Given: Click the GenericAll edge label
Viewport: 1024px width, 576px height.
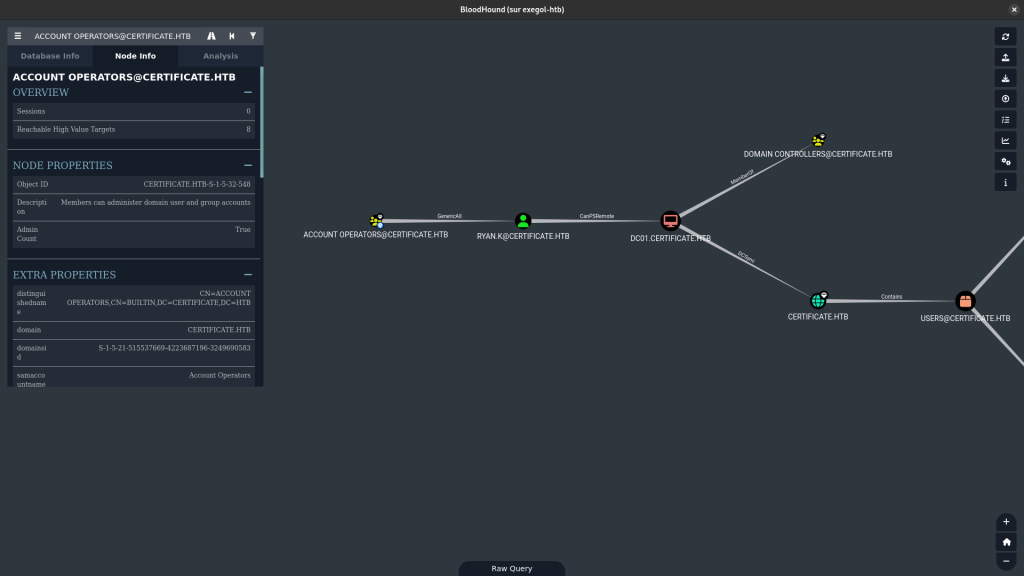Looking at the screenshot, I should click(x=449, y=216).
